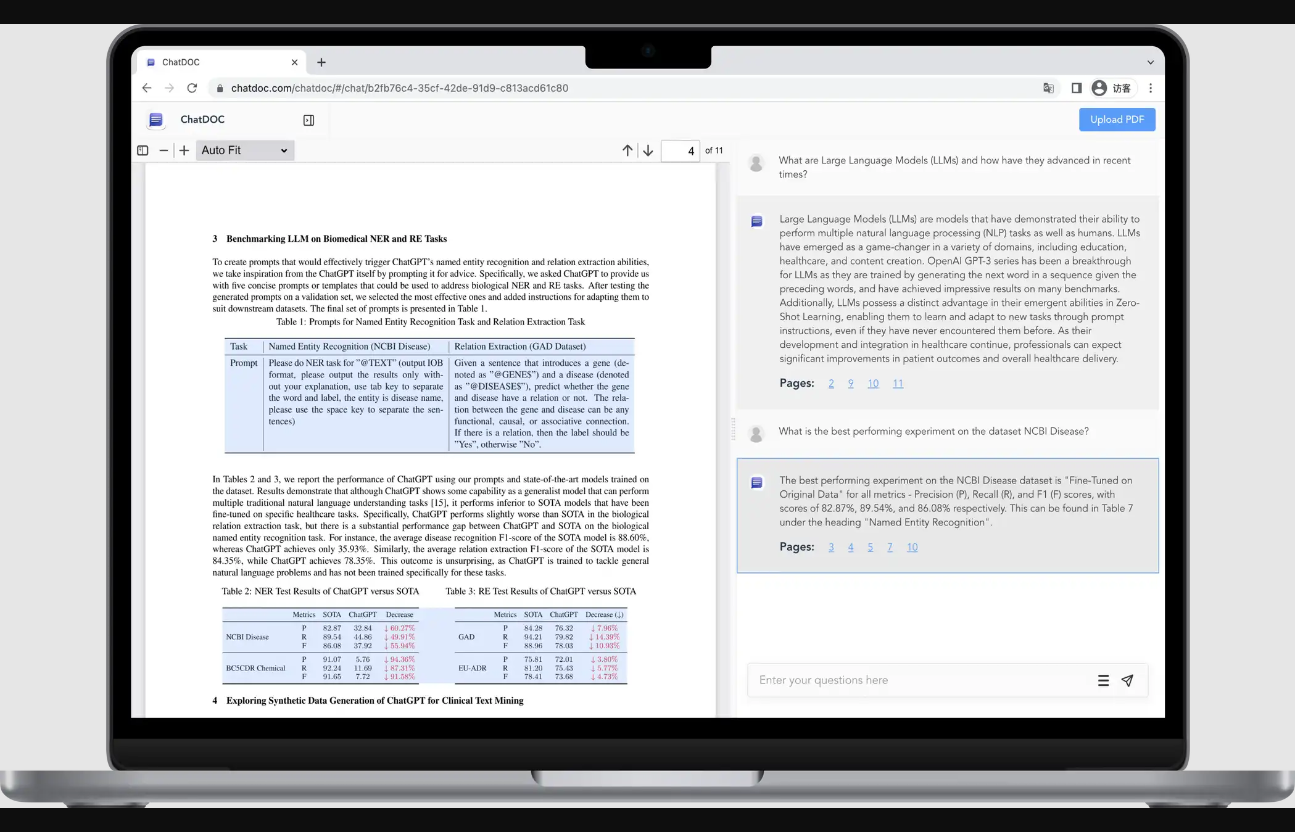This screenshot has height=832, width=1295.
Task: Collapse the ChatDOC sidebar panel icon
Action: coord(308,120)
